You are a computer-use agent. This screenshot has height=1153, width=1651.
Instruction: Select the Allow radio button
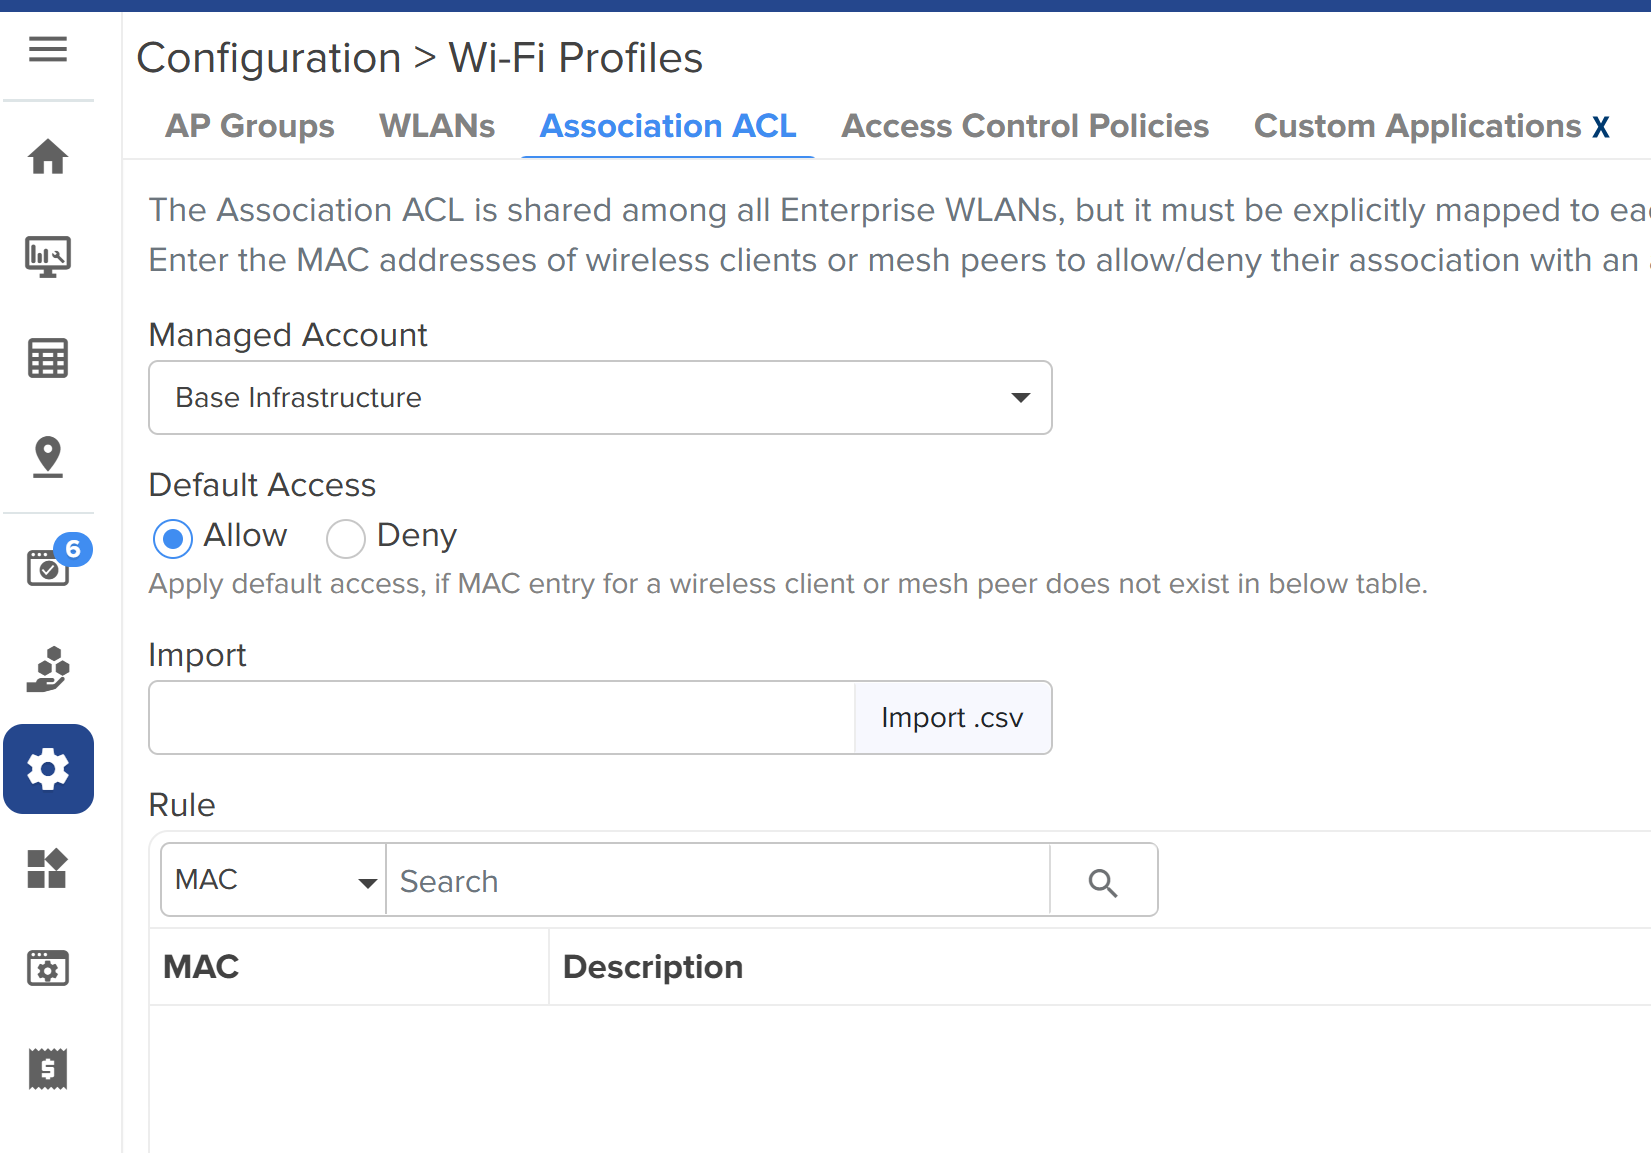[173, 539]
